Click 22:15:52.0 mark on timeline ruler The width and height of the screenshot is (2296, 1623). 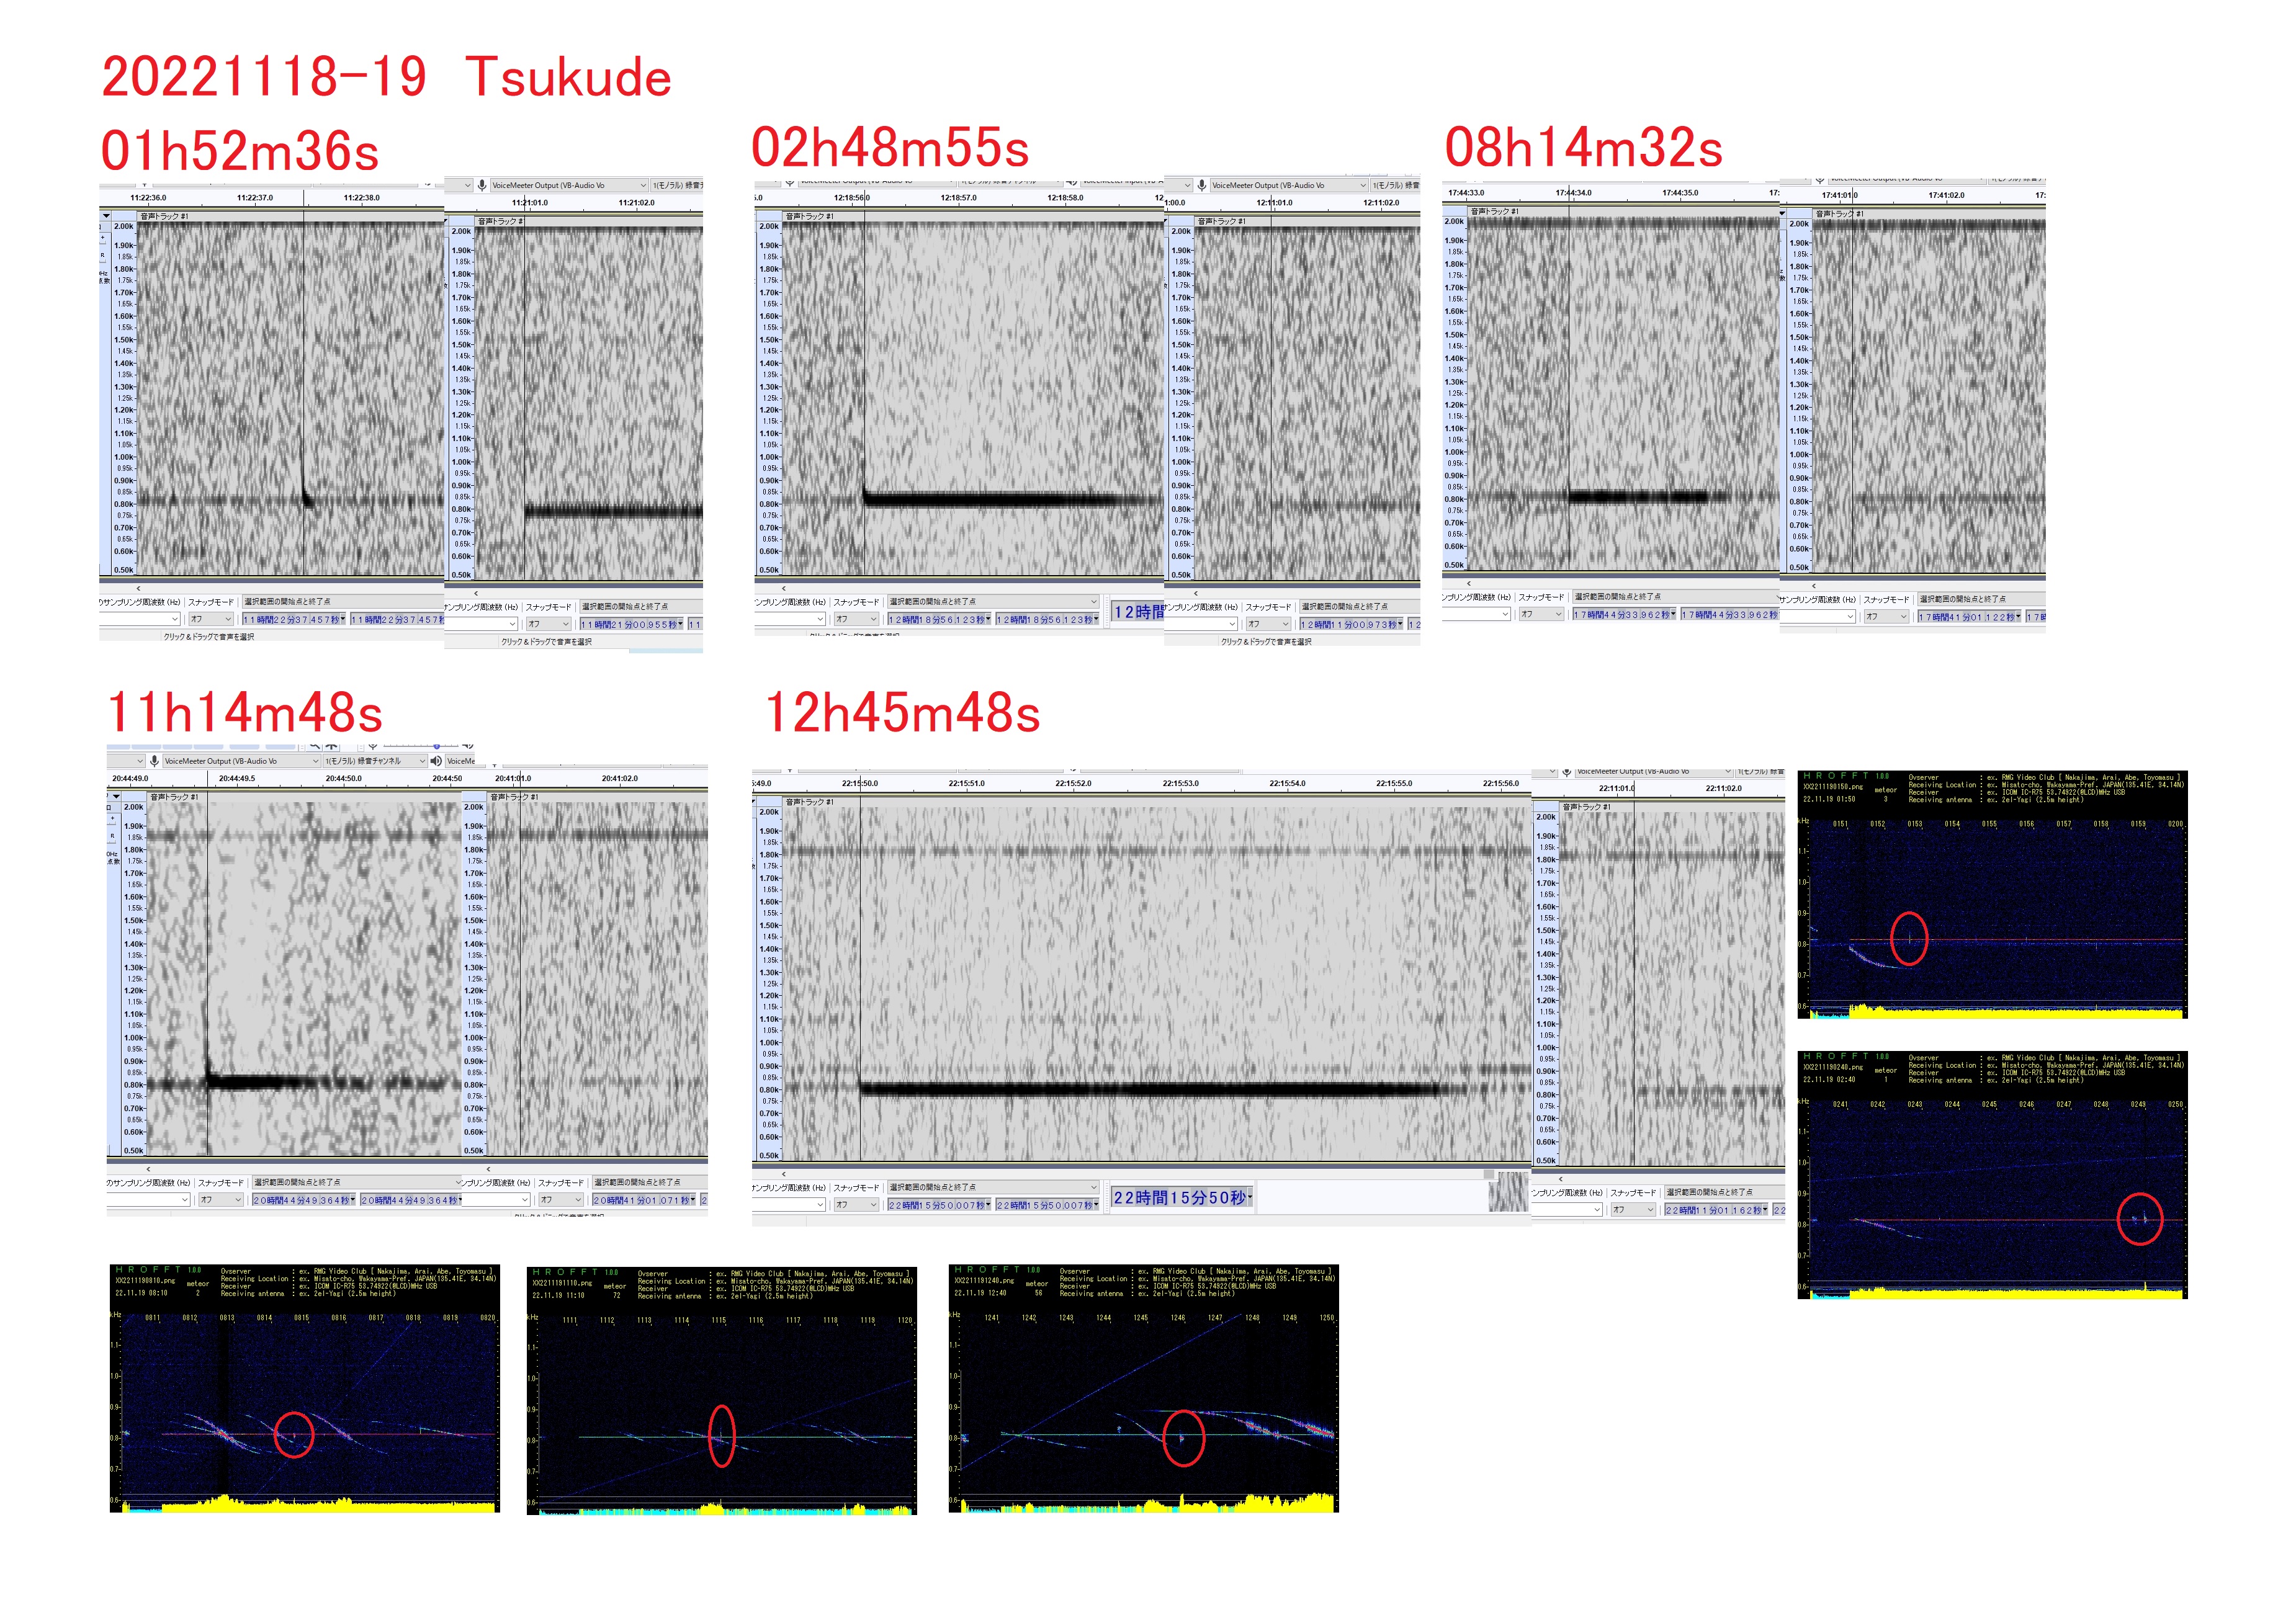click(1073, 784)
